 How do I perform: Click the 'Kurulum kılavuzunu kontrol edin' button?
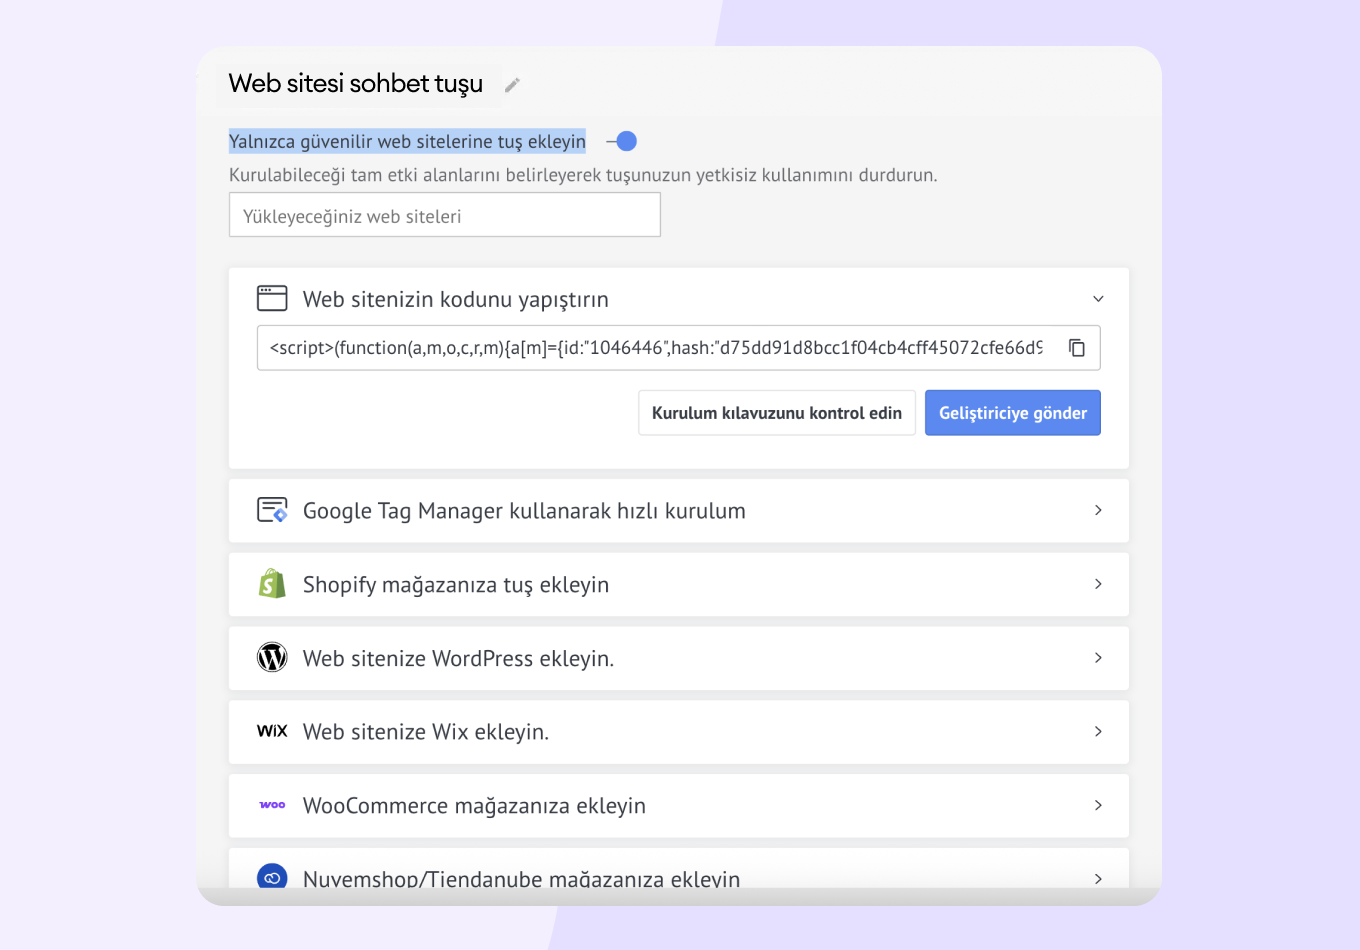tap(776, 413)
